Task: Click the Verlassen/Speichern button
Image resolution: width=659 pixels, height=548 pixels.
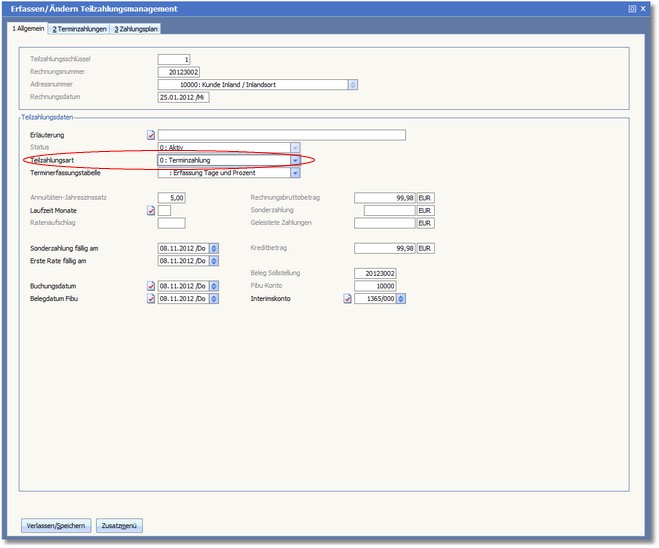Action: (56, 525)
